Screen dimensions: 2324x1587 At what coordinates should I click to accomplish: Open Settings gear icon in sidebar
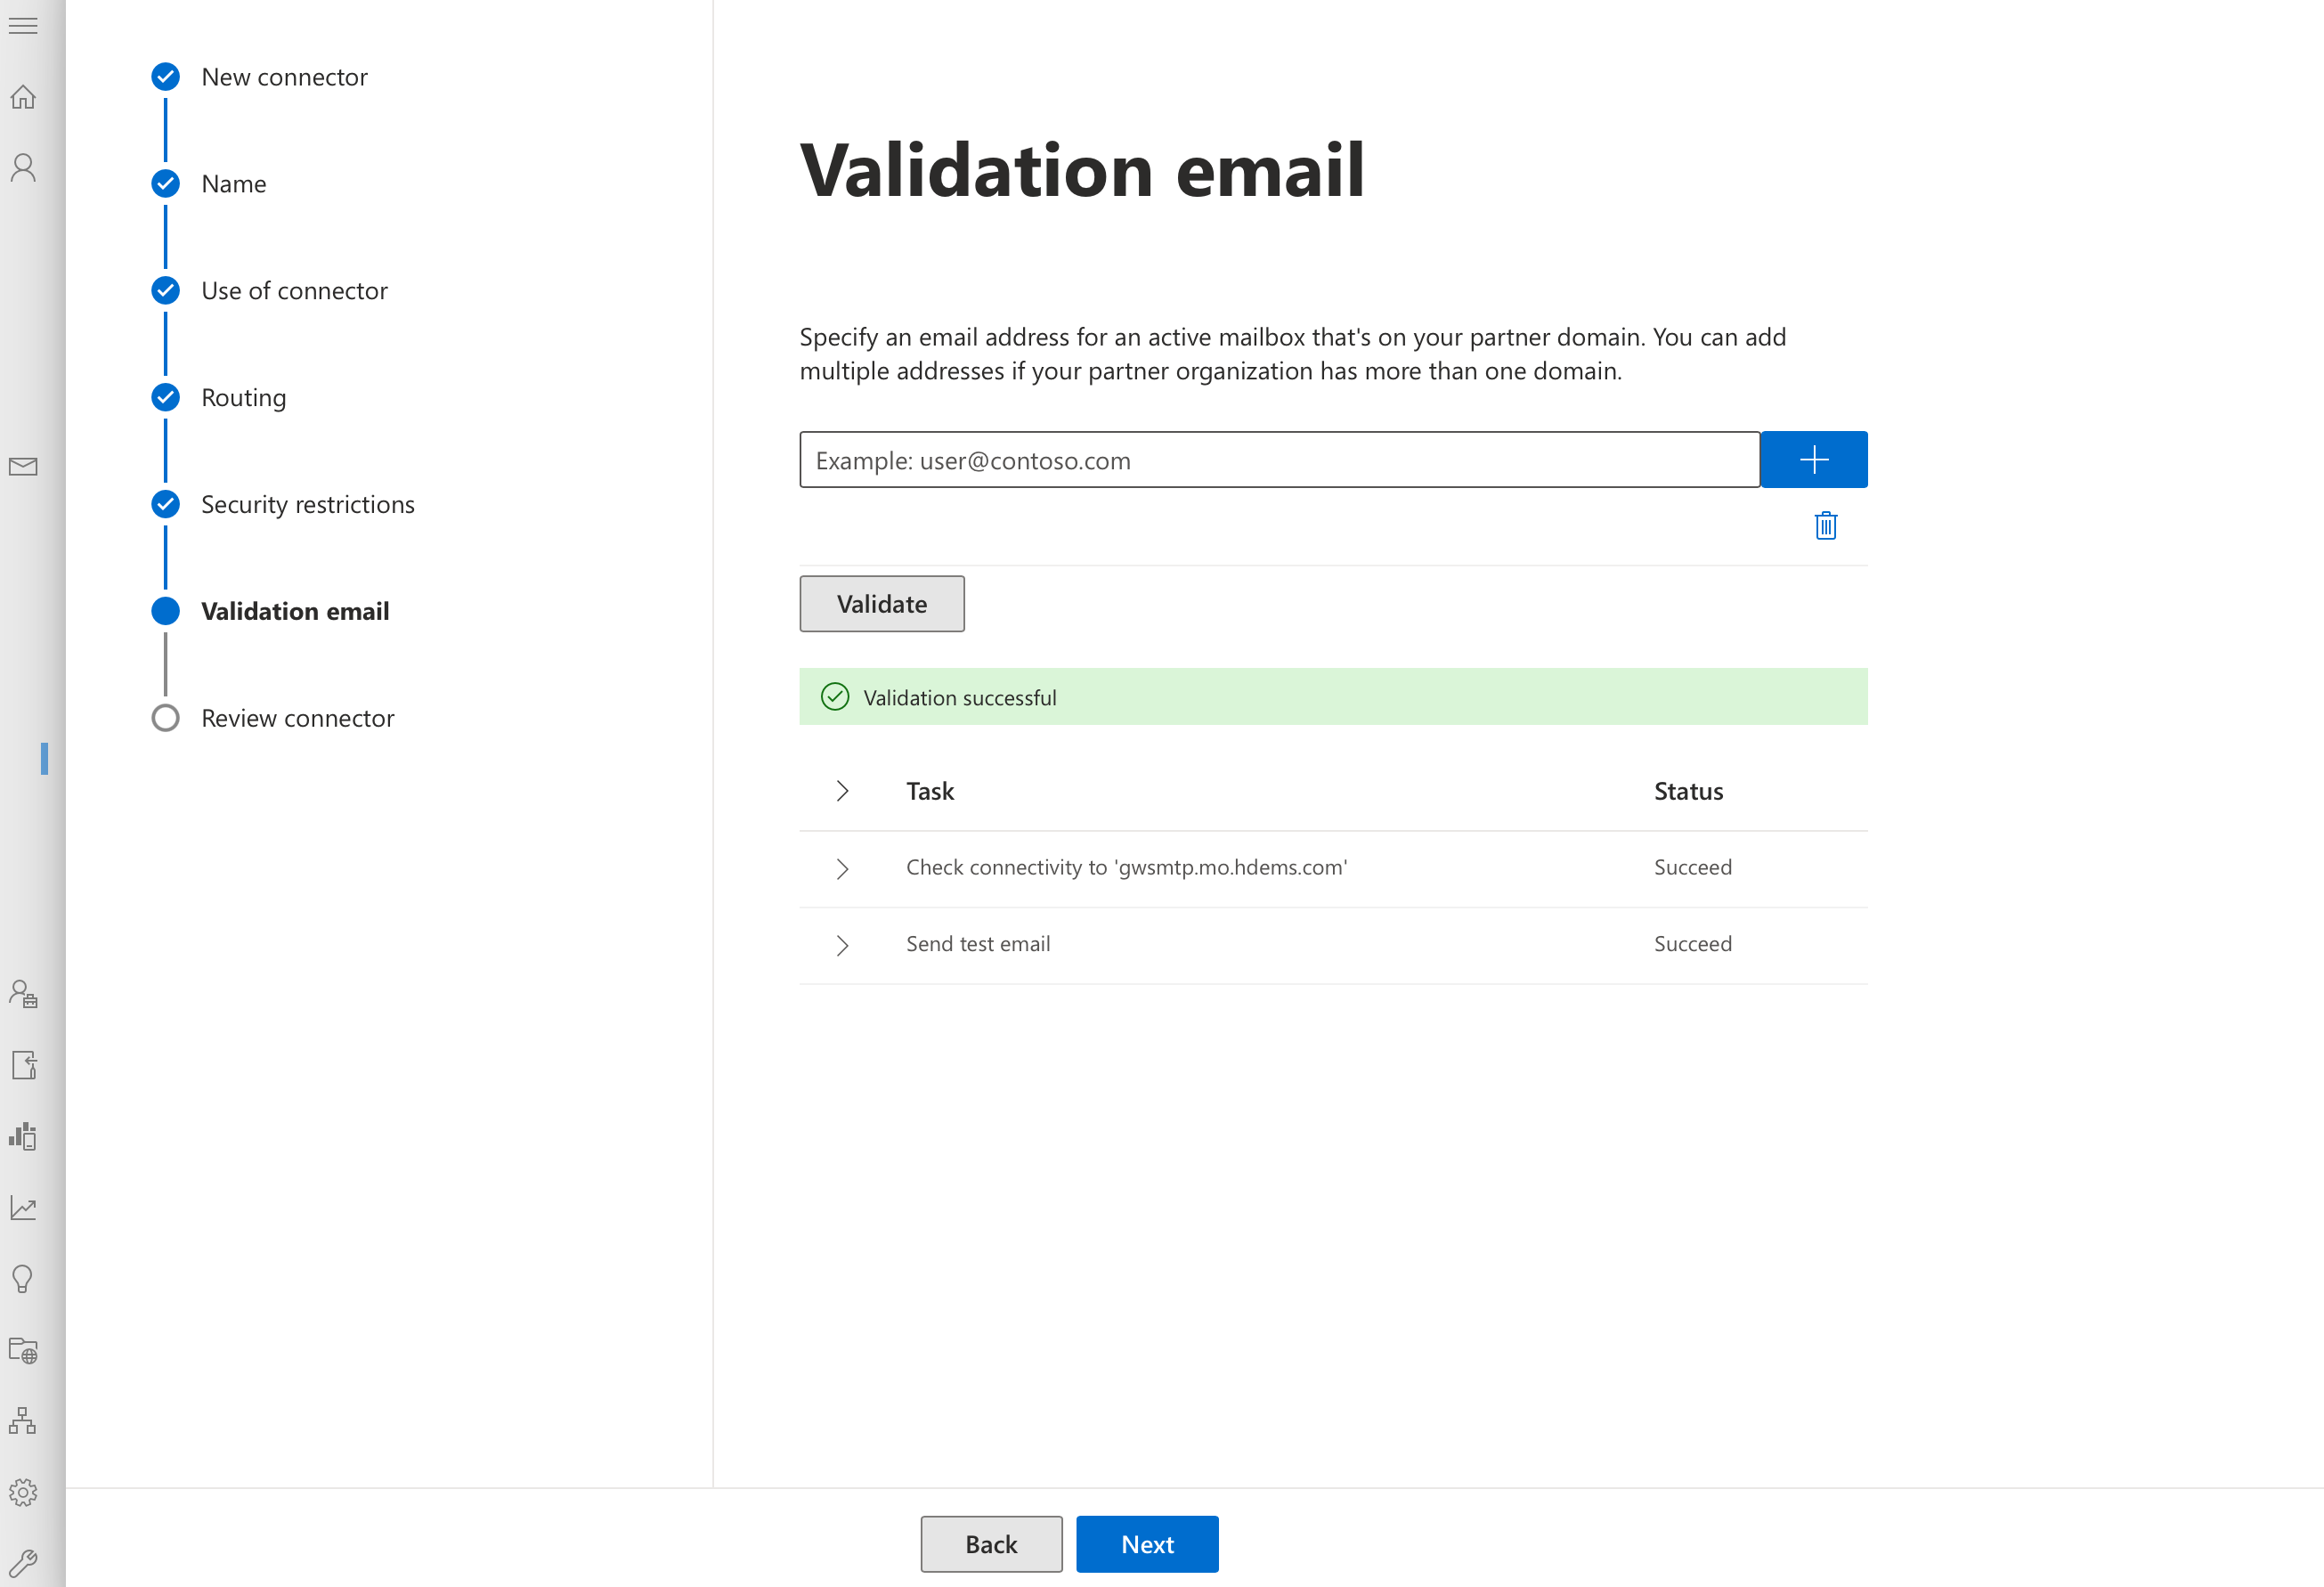click(23, 1493)
